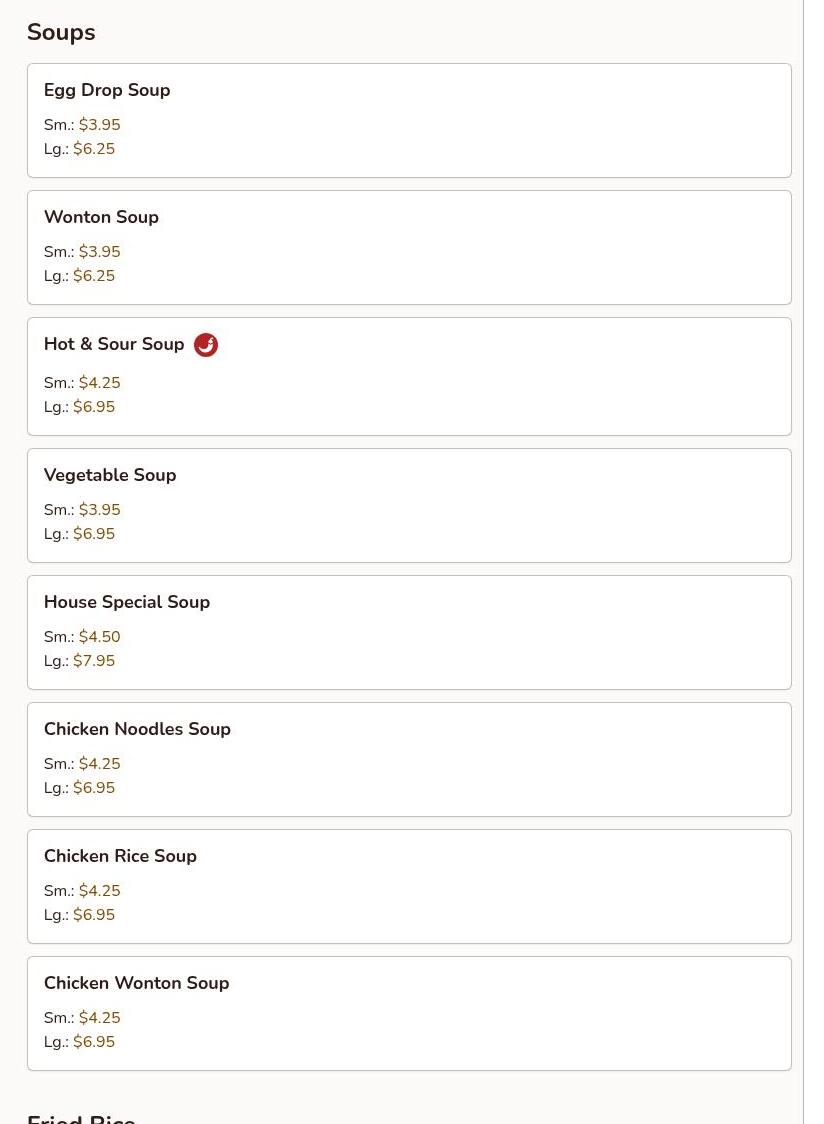Image resolution: width=824 pixels, height=1124 pixels.
Task: Click the Soups section heading
Action: [61, 32]
